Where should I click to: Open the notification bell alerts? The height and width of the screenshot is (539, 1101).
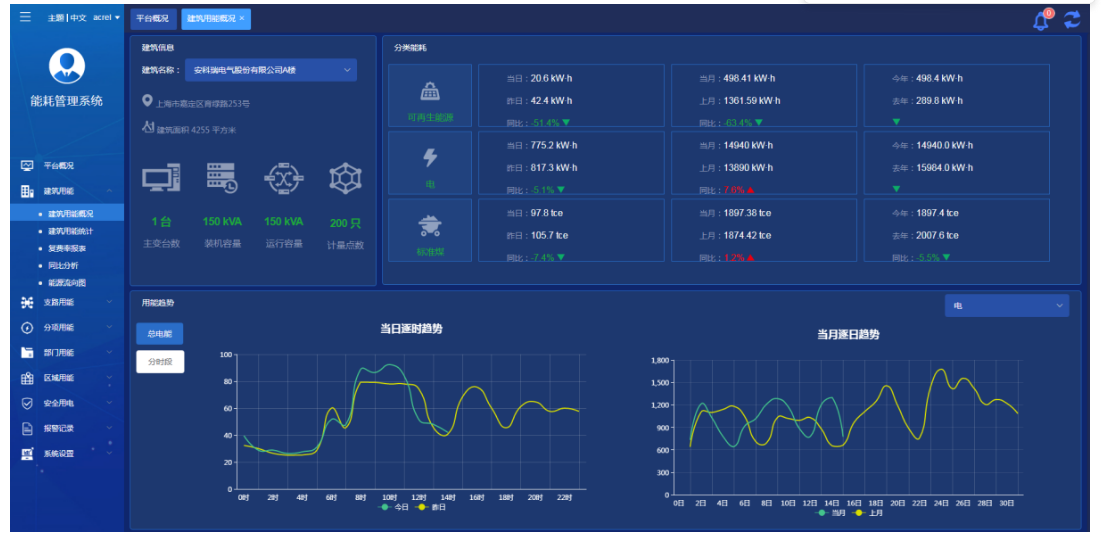[1041, 20]
